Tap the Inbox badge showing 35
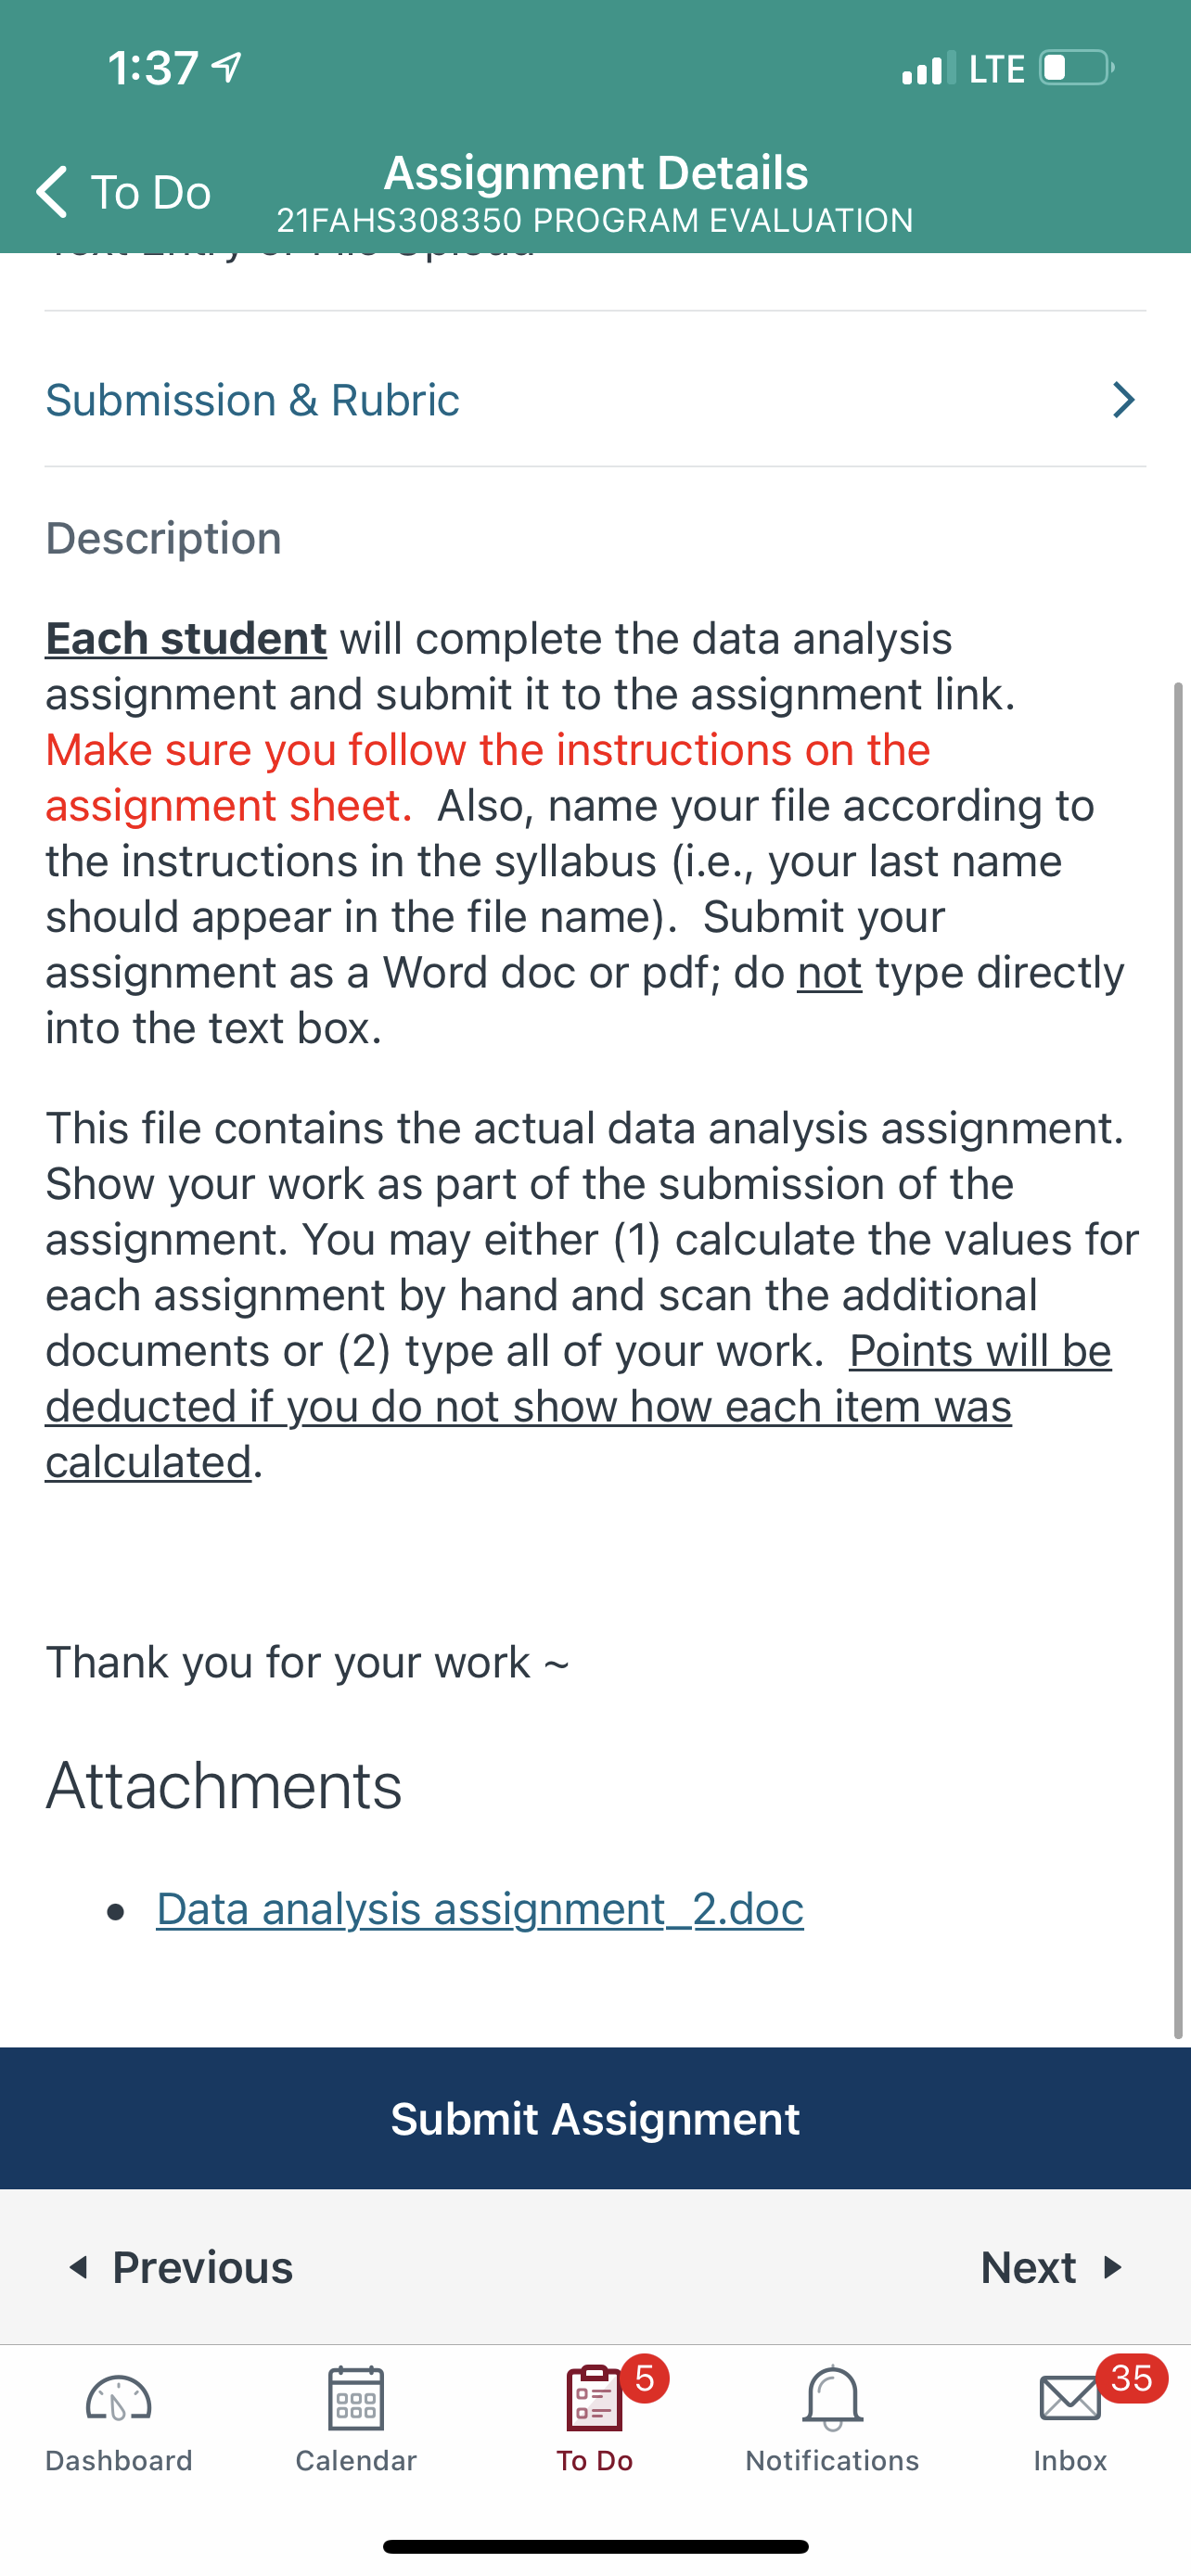 tap(1131, 2378)
